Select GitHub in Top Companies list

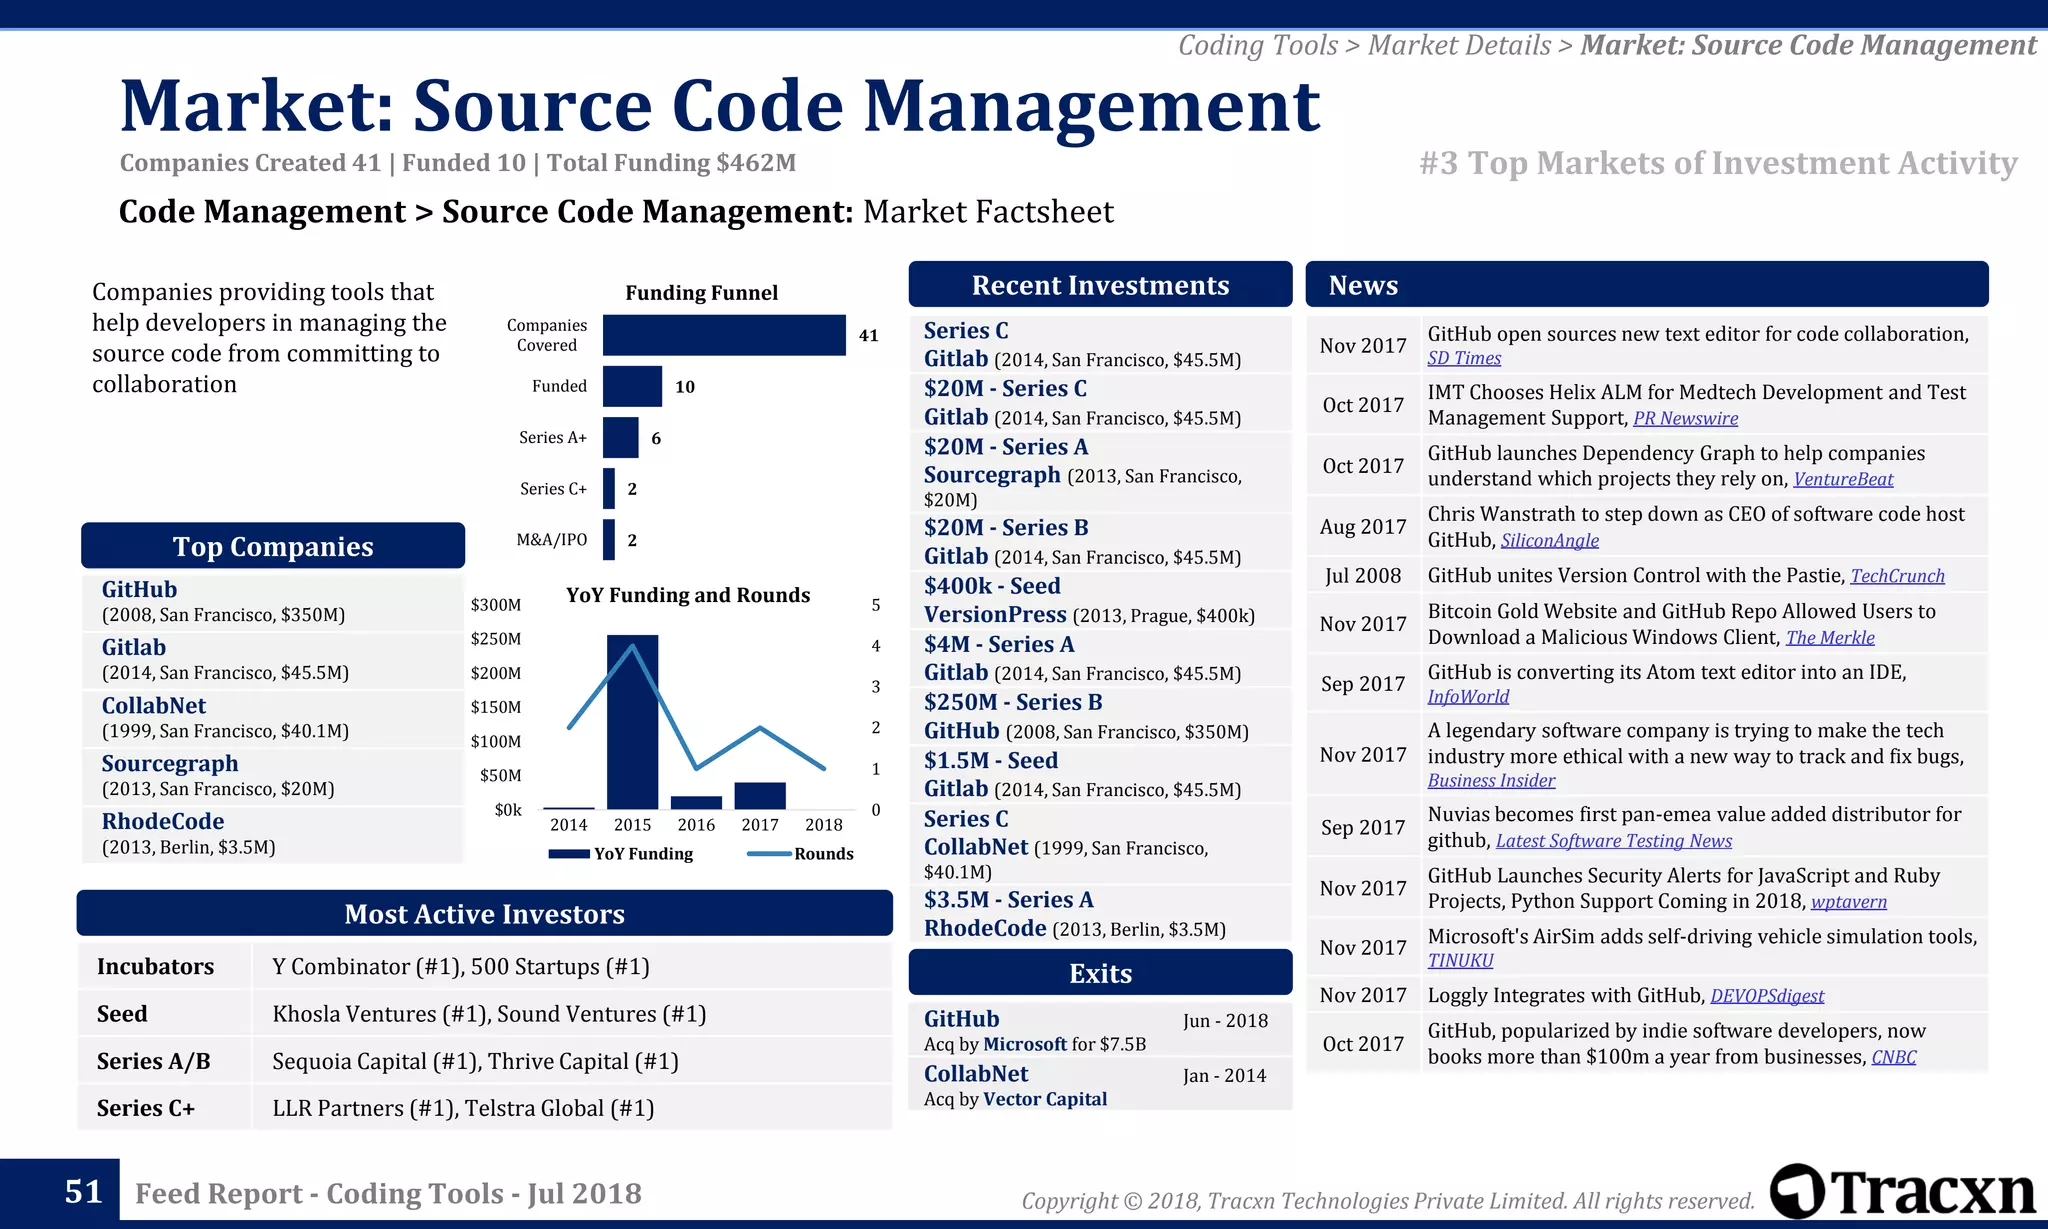(x=139, y=589)
